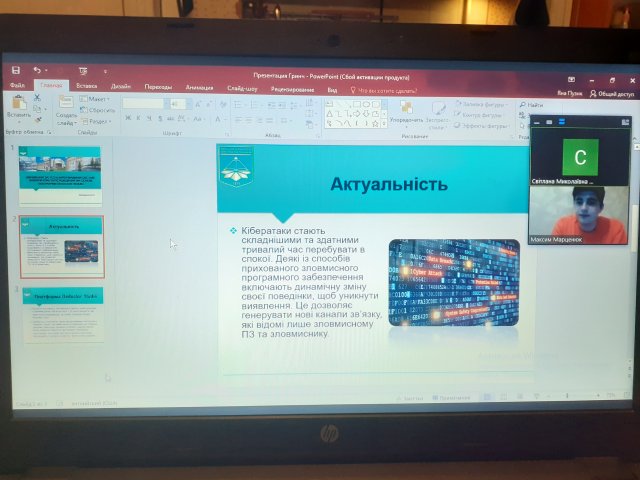This screenshot has width=640, height=480.
Task: Click the Create slide (Создать слайд) icon
Action: [66, 105]
